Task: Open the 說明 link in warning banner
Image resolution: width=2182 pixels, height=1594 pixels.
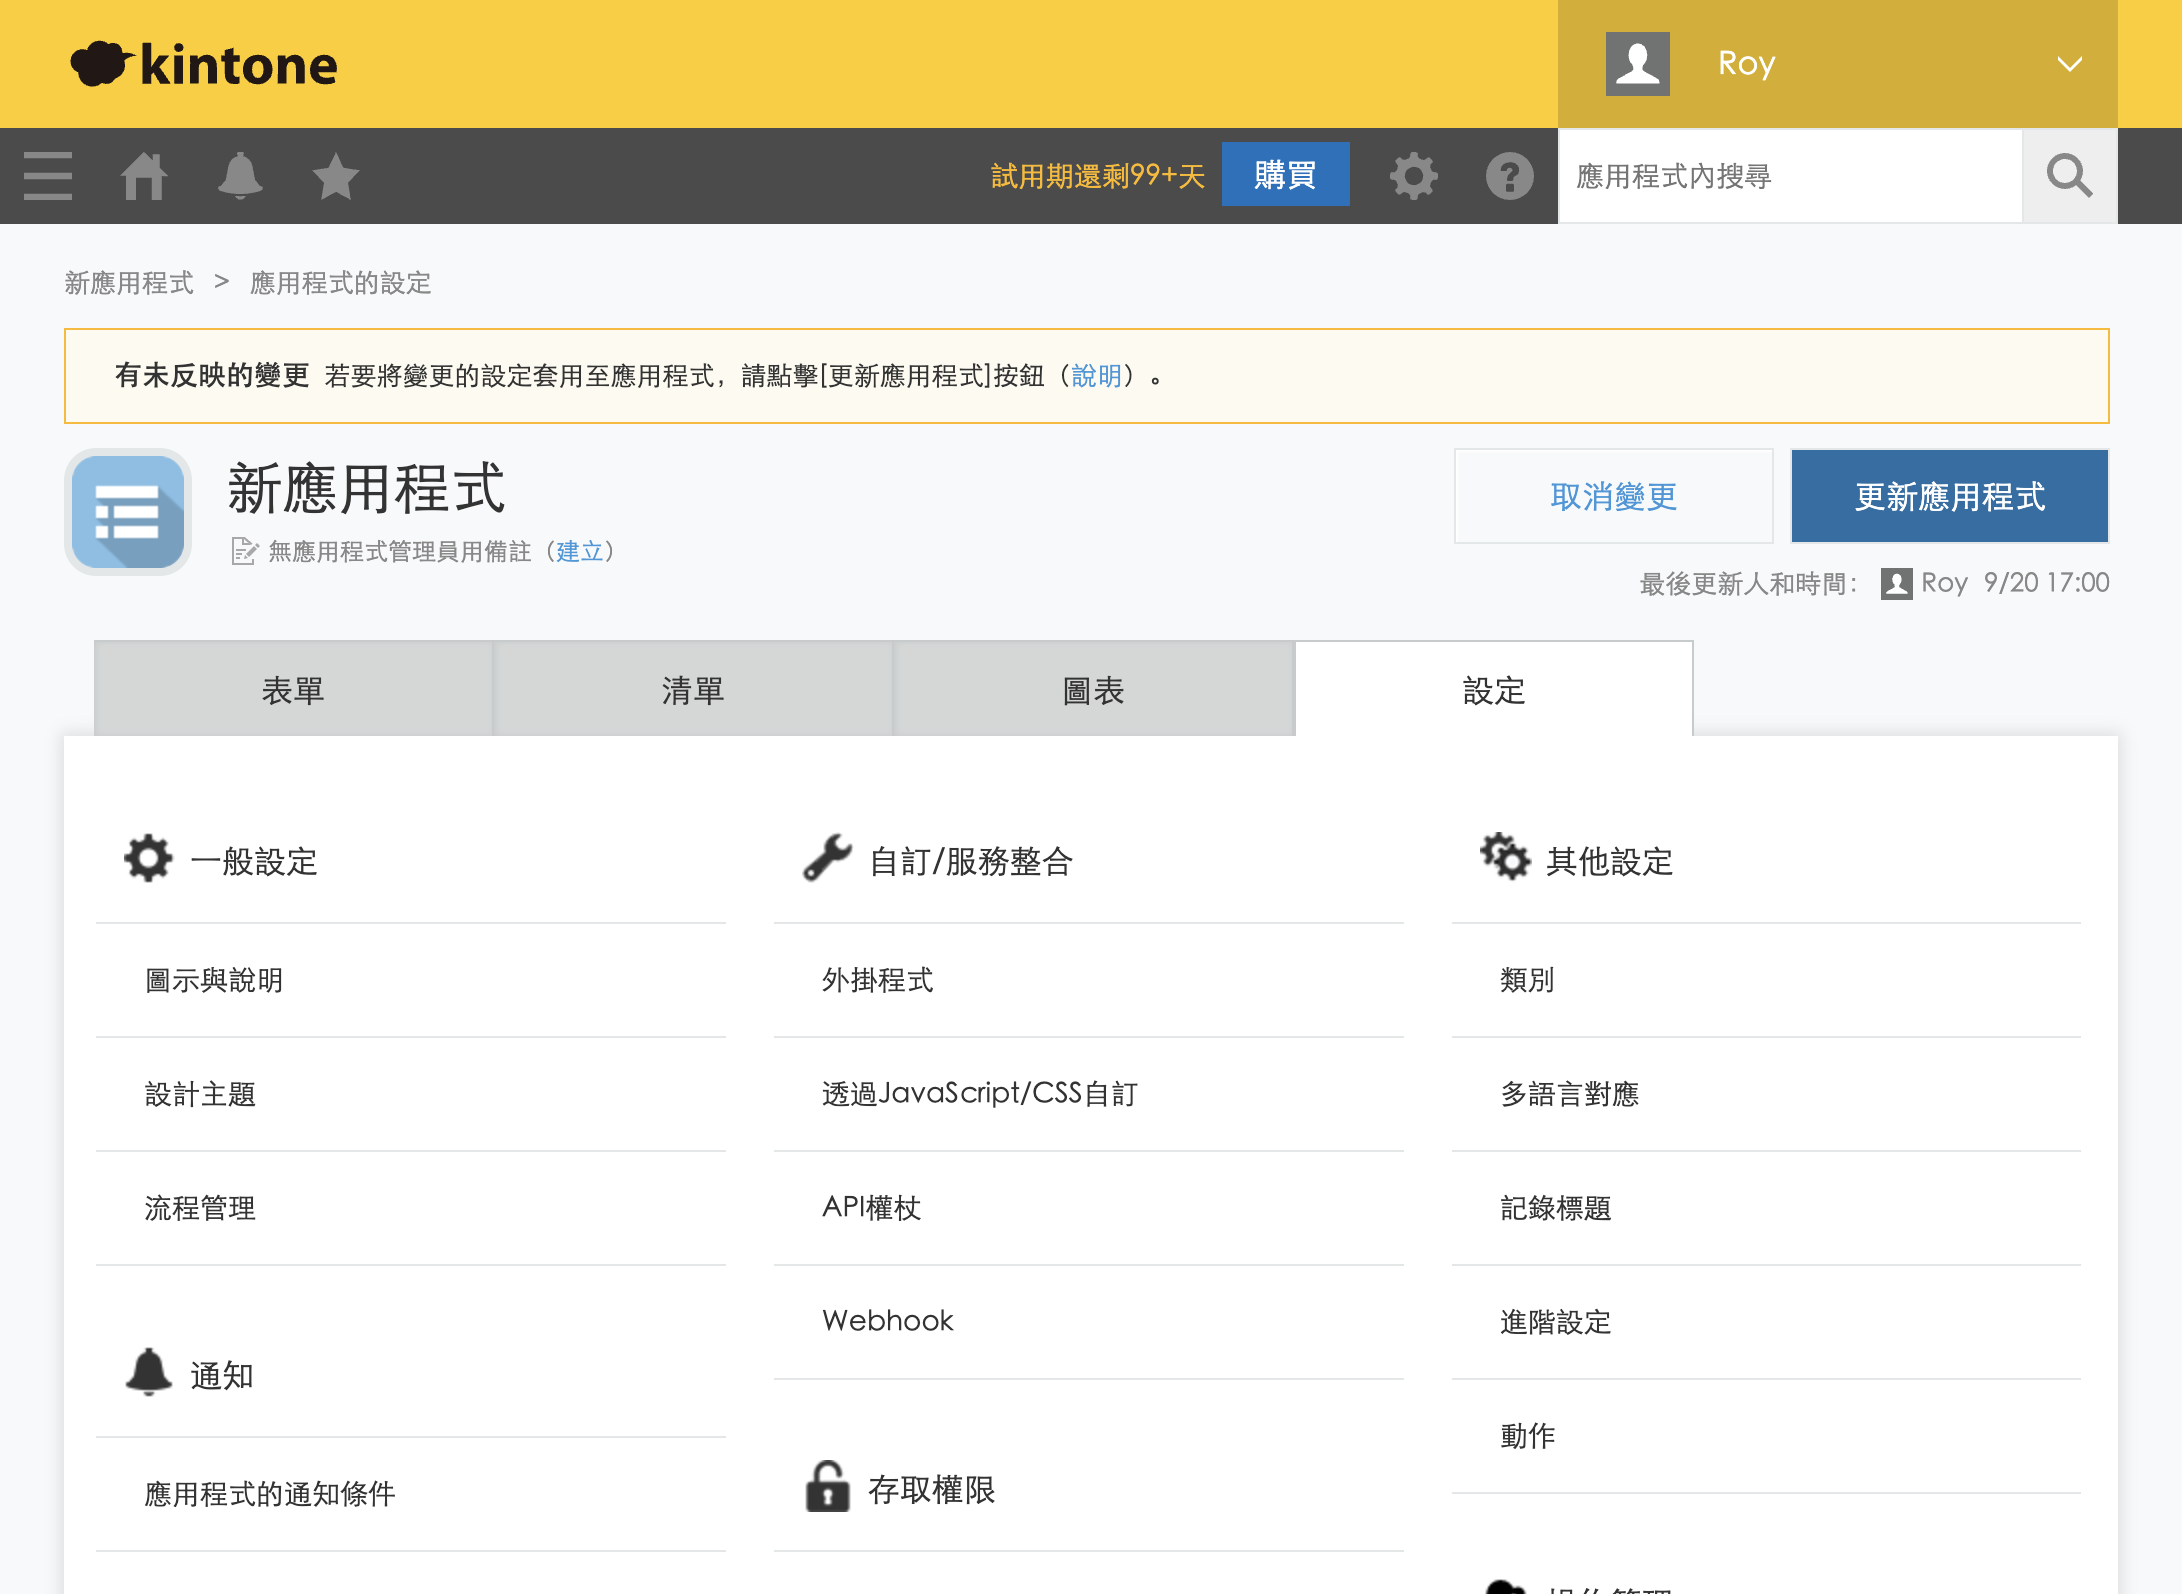Action: (1097, 376)
